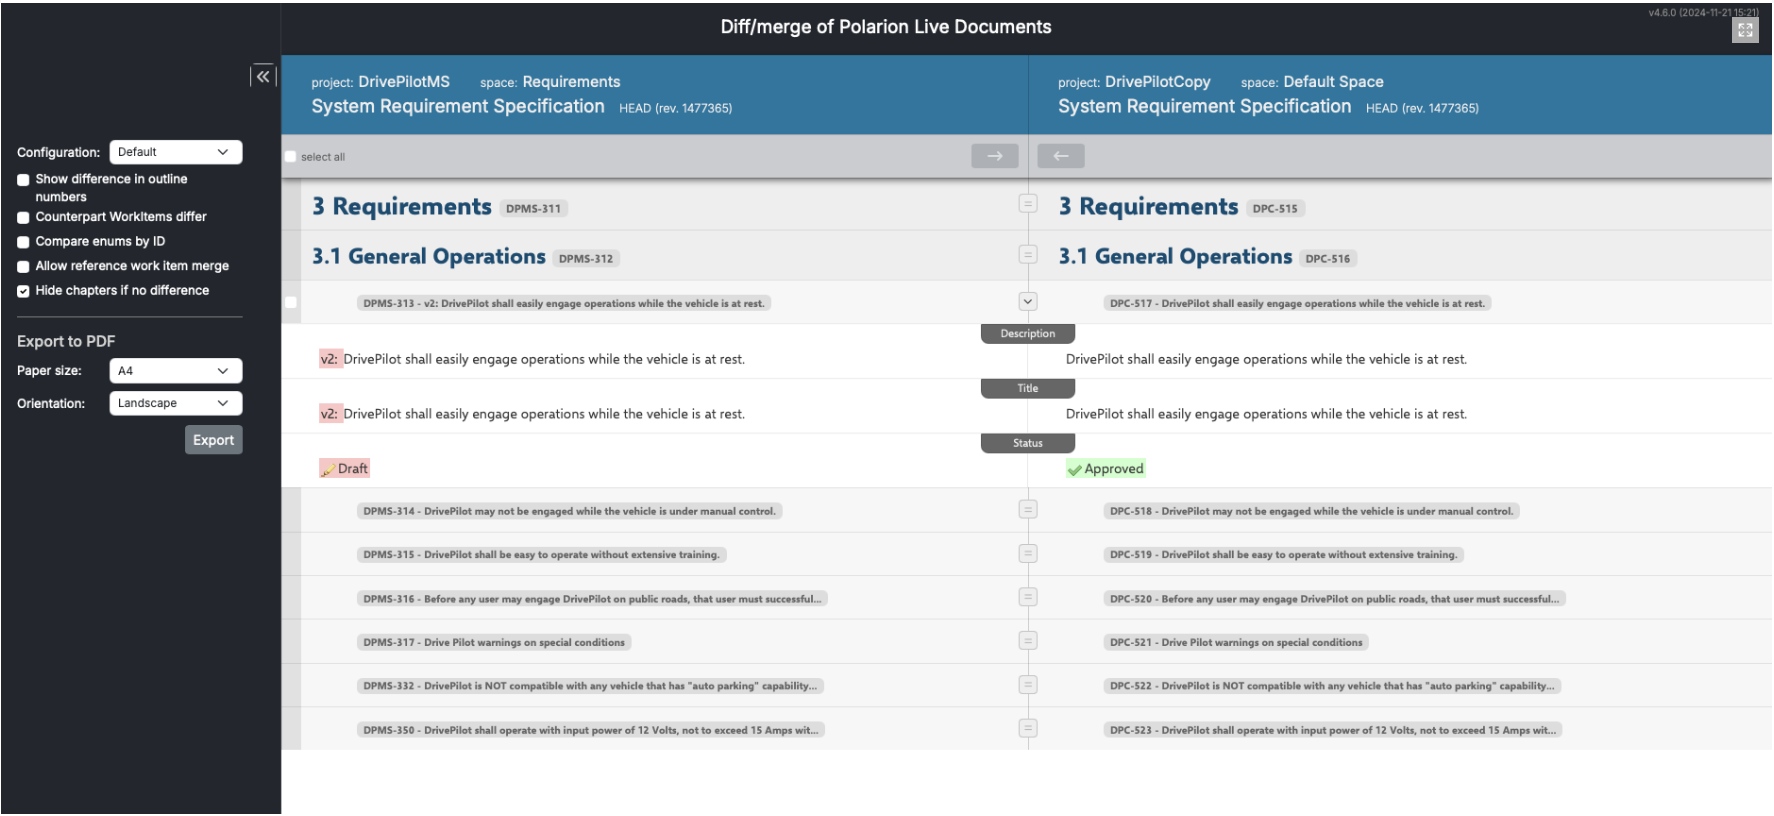Open the DPC-522 work item link
This screenshot has width=1774, height=816.
1332,686
